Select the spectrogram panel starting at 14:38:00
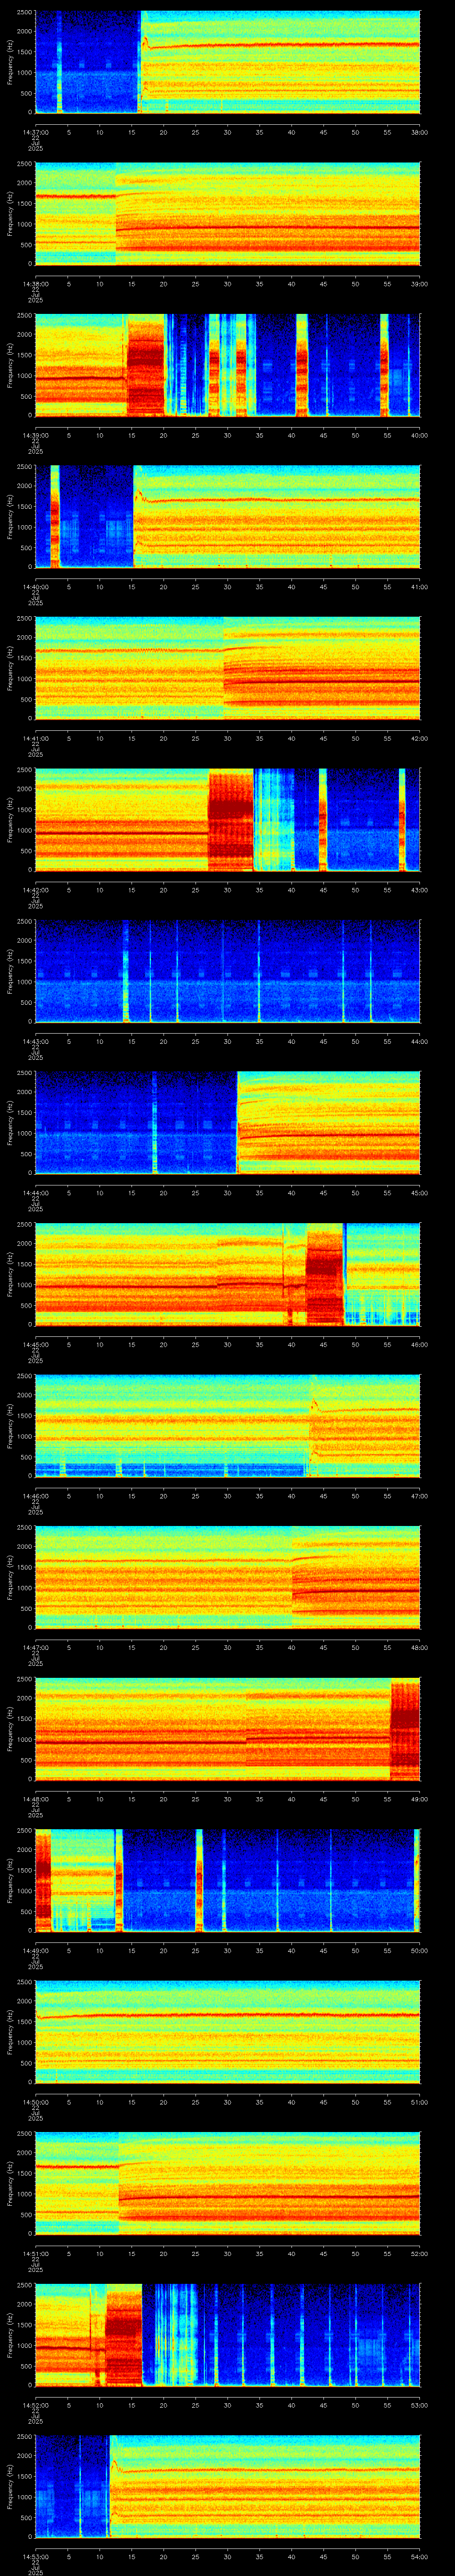The image size is (455, 2576). point(228,213)
